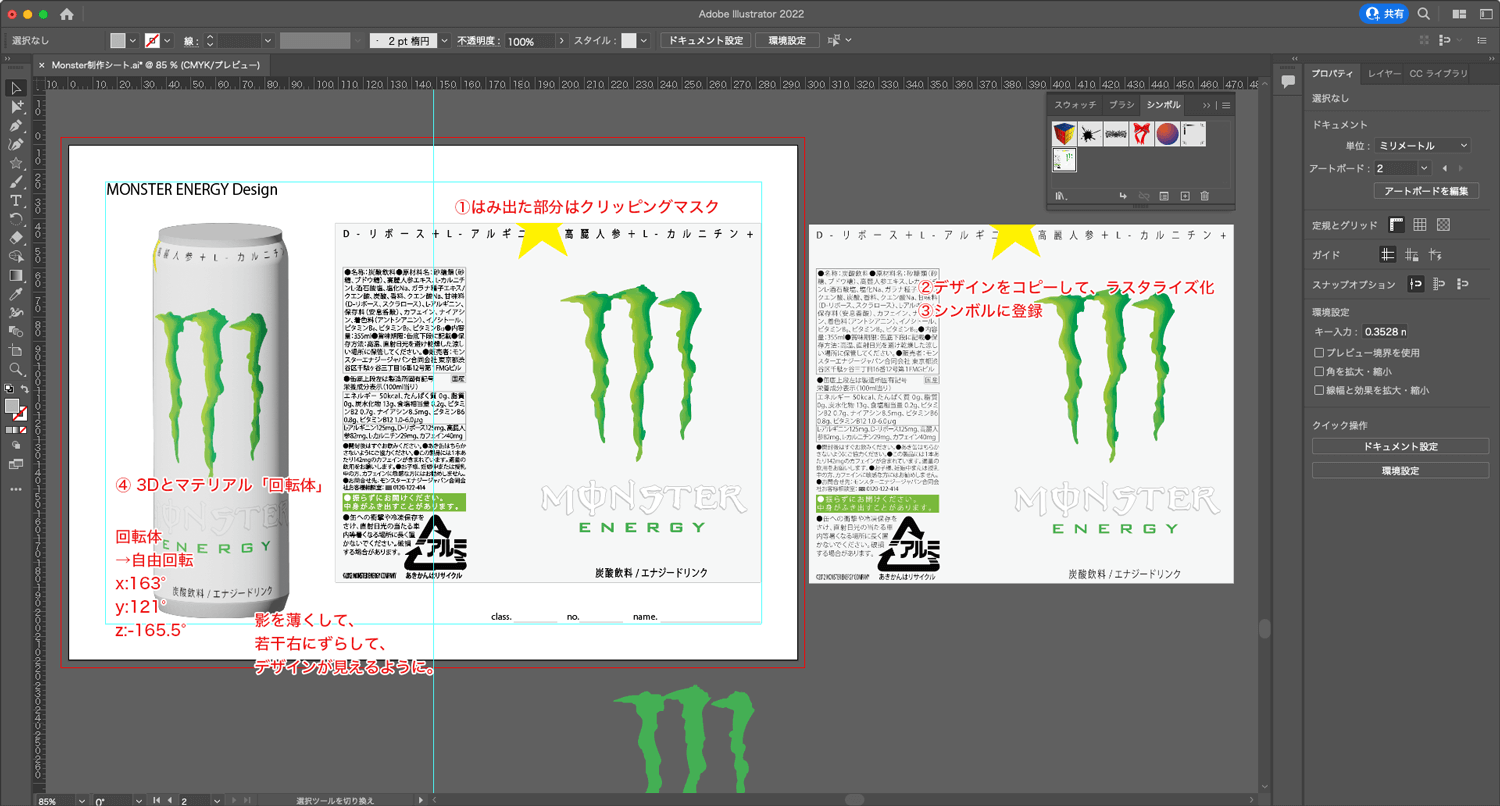
Task: Click ドキュメント設定 in control bar
Action: pyautogui.click(x=705, y=41)
